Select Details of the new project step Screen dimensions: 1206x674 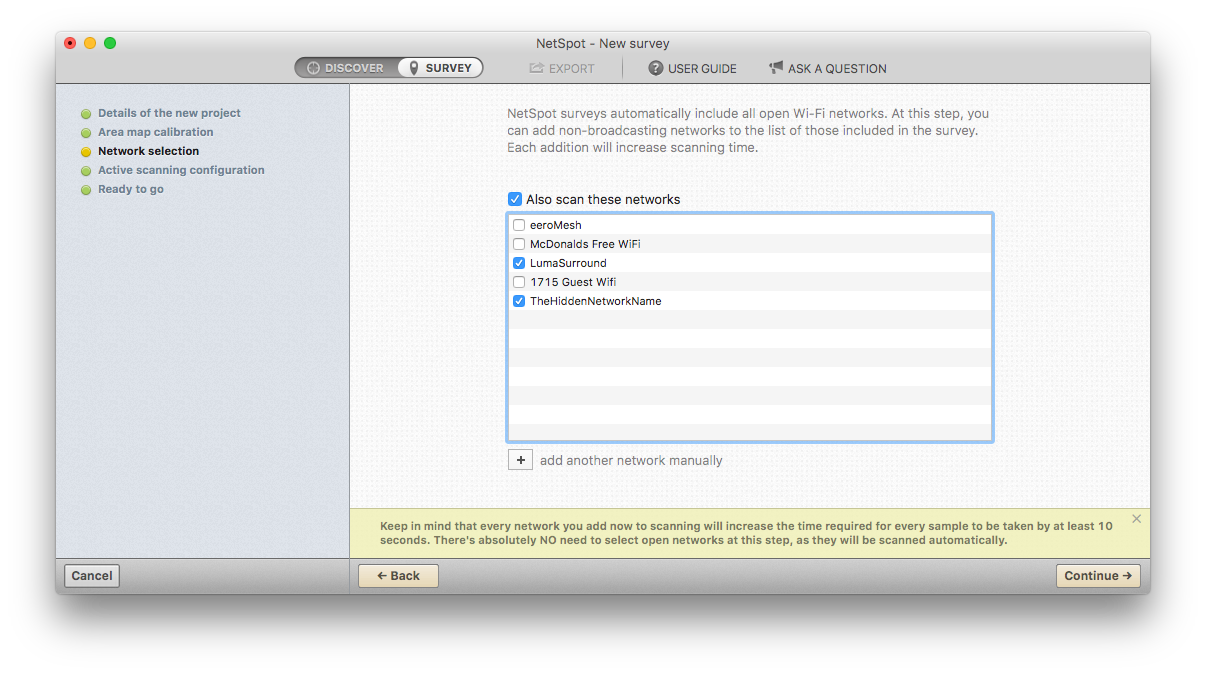click(169, 113)
